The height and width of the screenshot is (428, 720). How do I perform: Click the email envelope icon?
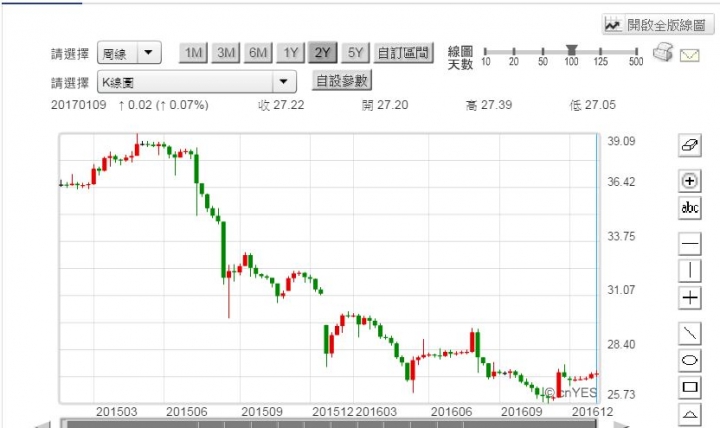(689, 56)
